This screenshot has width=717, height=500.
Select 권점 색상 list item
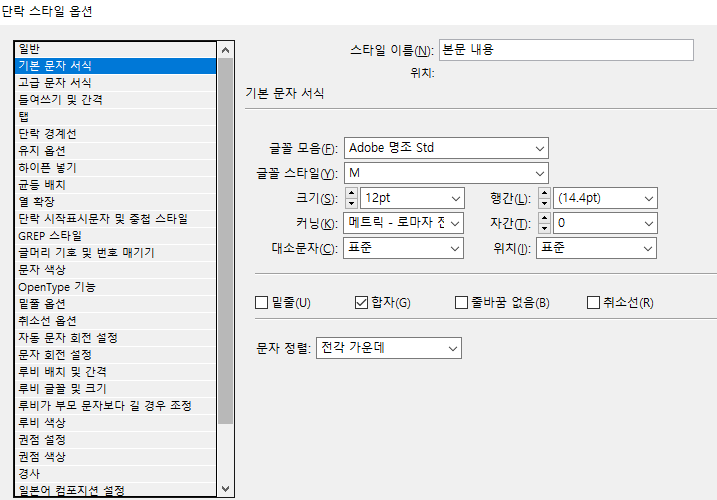coord(115,457)
